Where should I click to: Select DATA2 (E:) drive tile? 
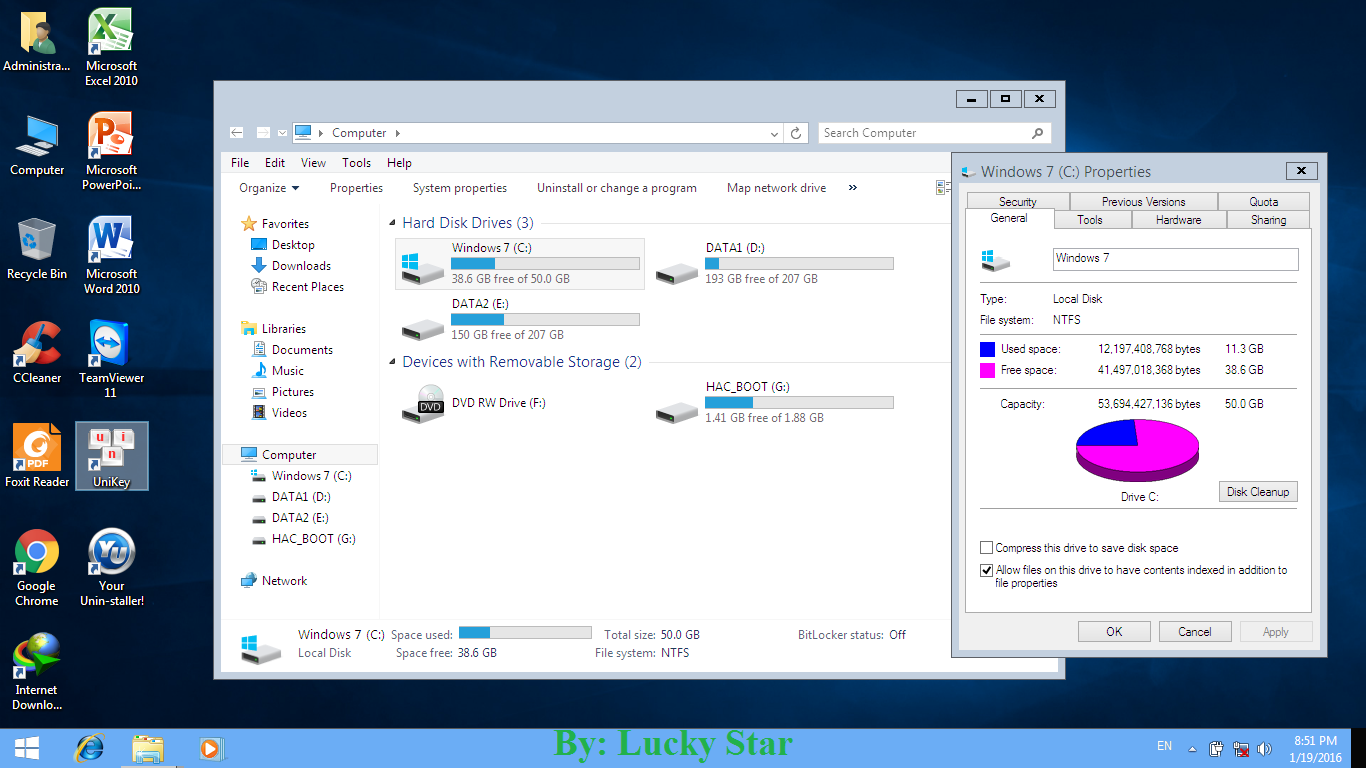click(520, 319)
